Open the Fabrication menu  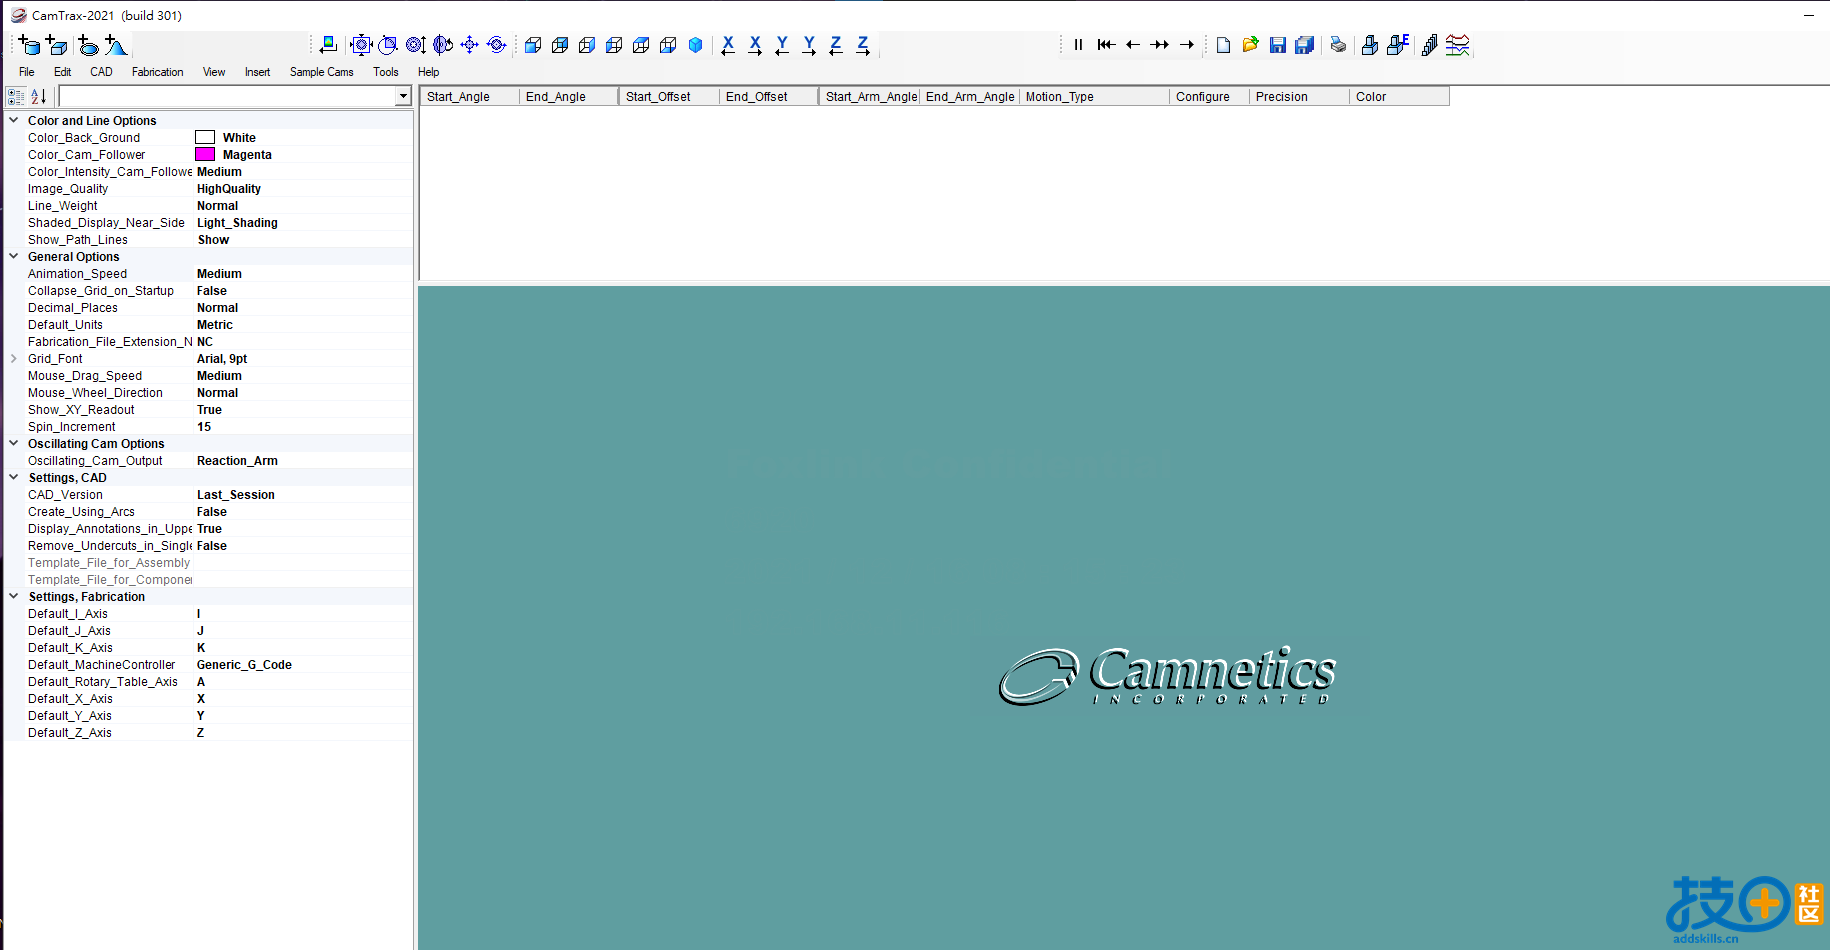158,72
